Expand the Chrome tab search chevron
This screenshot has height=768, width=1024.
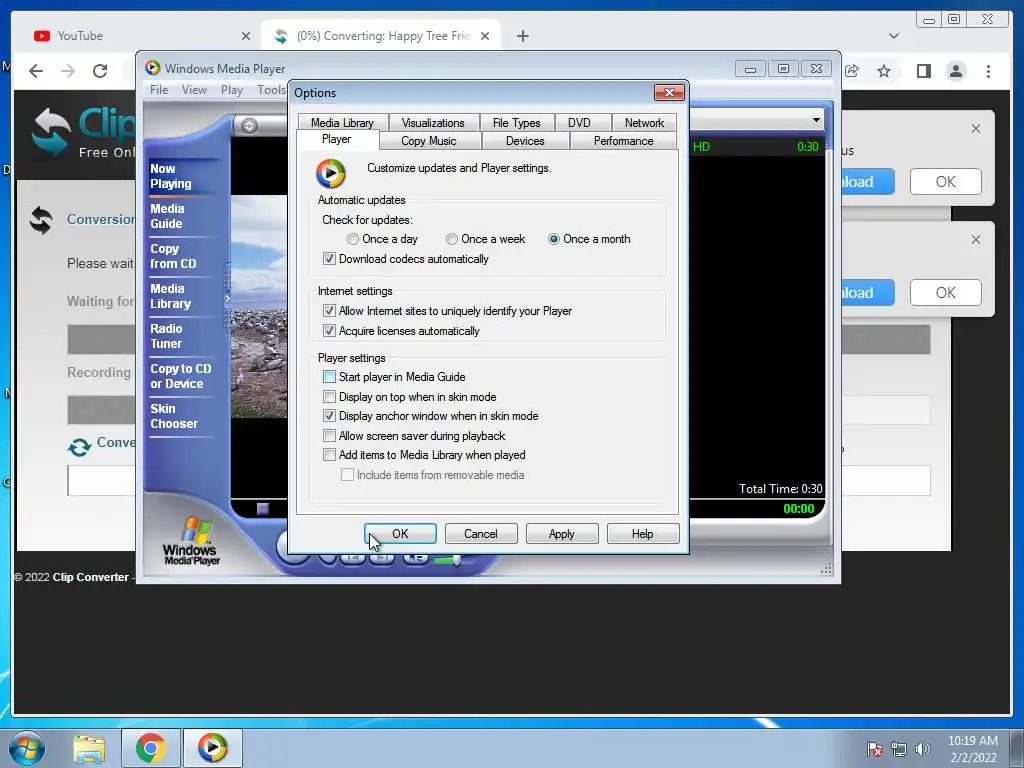894,36
